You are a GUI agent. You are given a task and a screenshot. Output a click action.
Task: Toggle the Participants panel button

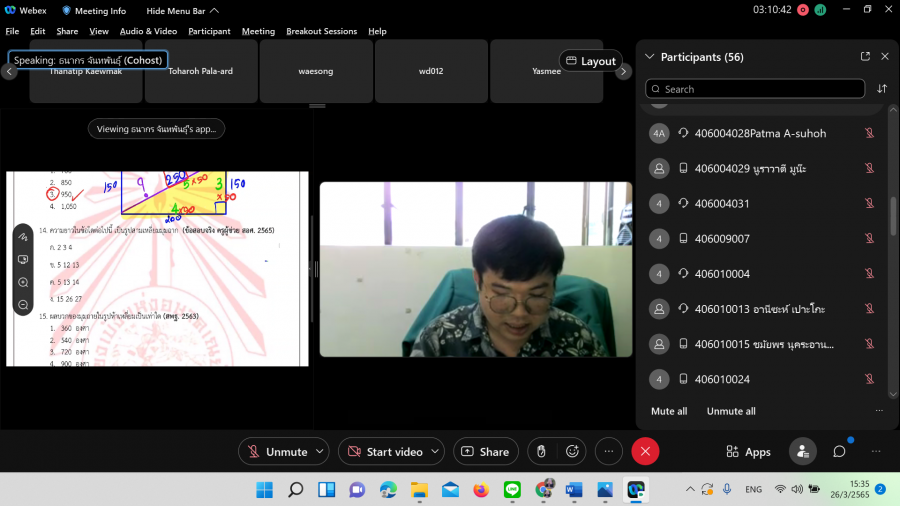pos(802,452)
